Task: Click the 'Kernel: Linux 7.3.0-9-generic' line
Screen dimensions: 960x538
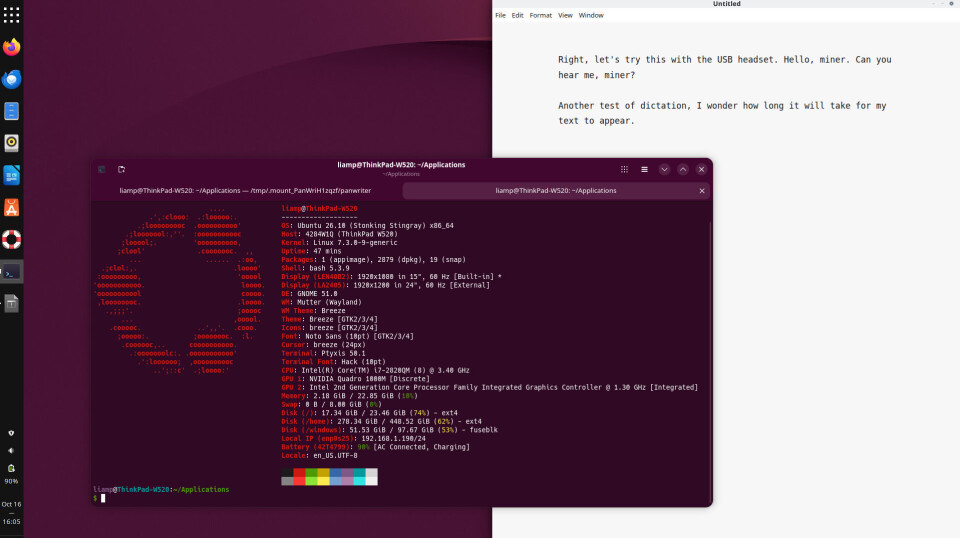Action: 339,243
